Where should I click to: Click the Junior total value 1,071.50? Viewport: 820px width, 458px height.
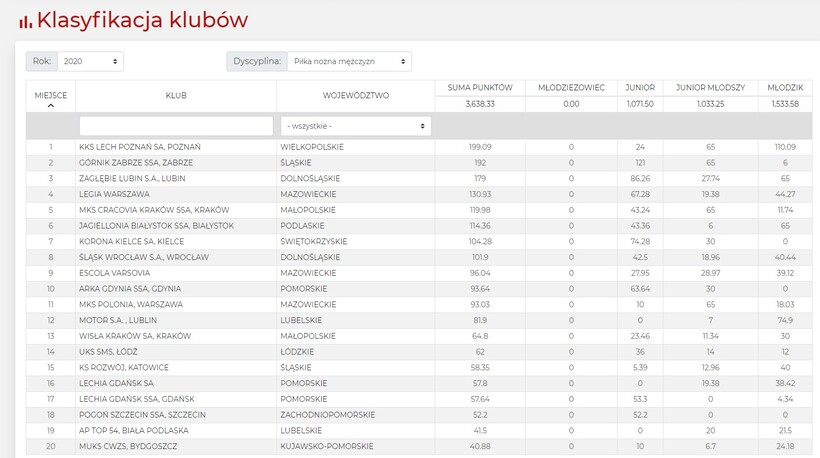pyautogui.click(x=640, y=104)
